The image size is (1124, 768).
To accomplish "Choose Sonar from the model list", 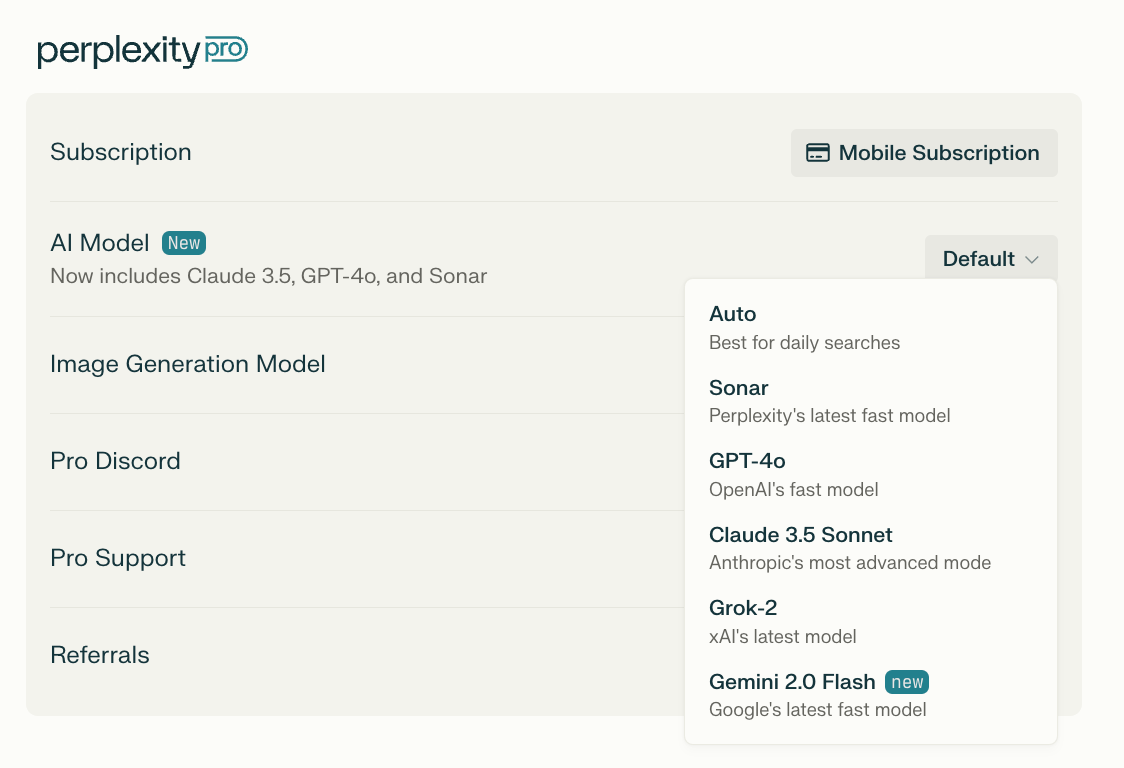I will pos(870,401).
